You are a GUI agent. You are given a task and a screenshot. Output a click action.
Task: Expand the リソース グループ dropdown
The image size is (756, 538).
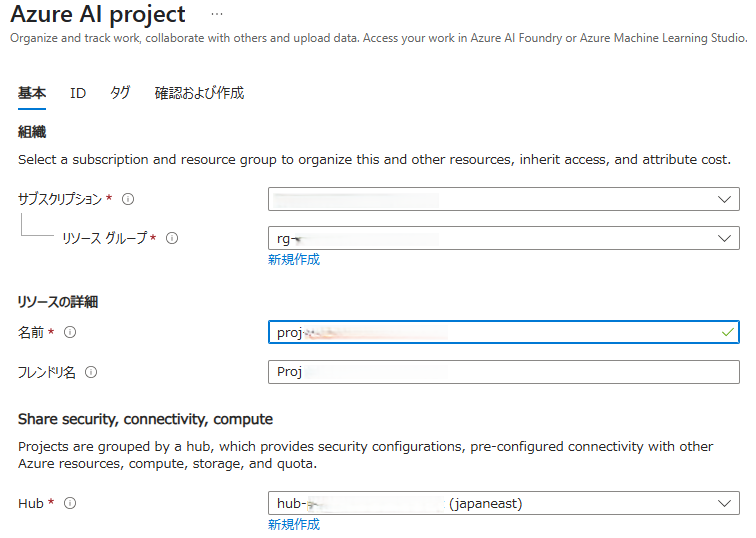click(503, 238)
